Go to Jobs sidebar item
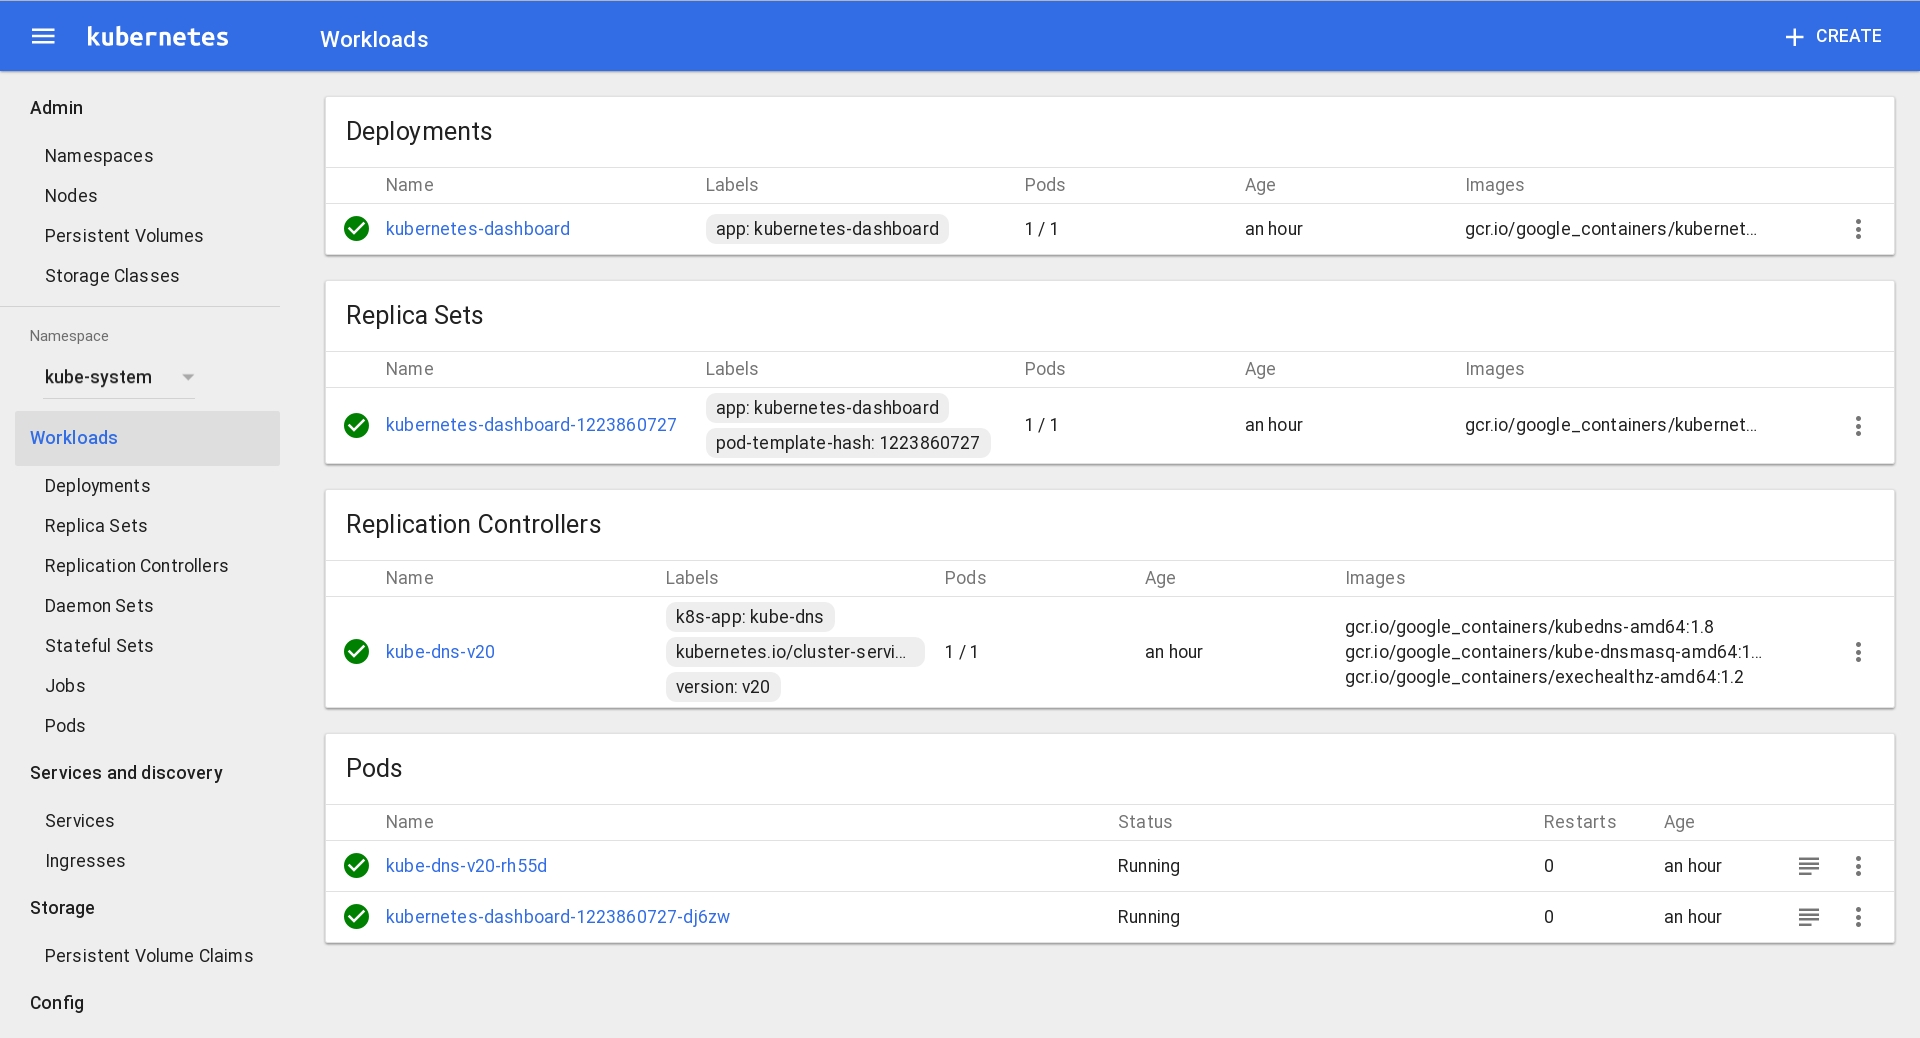The height and width of the screenshot is (1038, 1920). [65, 686]
